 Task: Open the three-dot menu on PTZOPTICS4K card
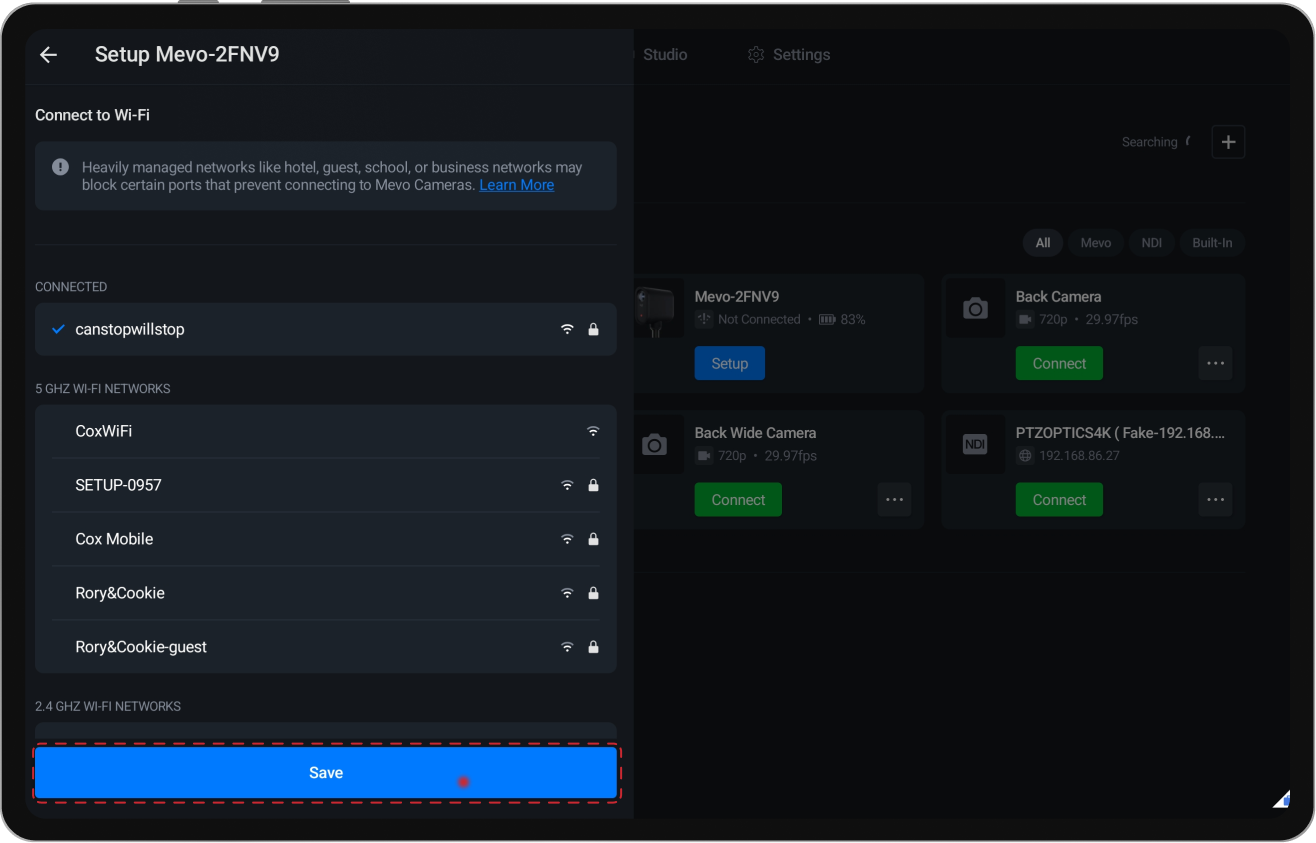[1215, 499]
